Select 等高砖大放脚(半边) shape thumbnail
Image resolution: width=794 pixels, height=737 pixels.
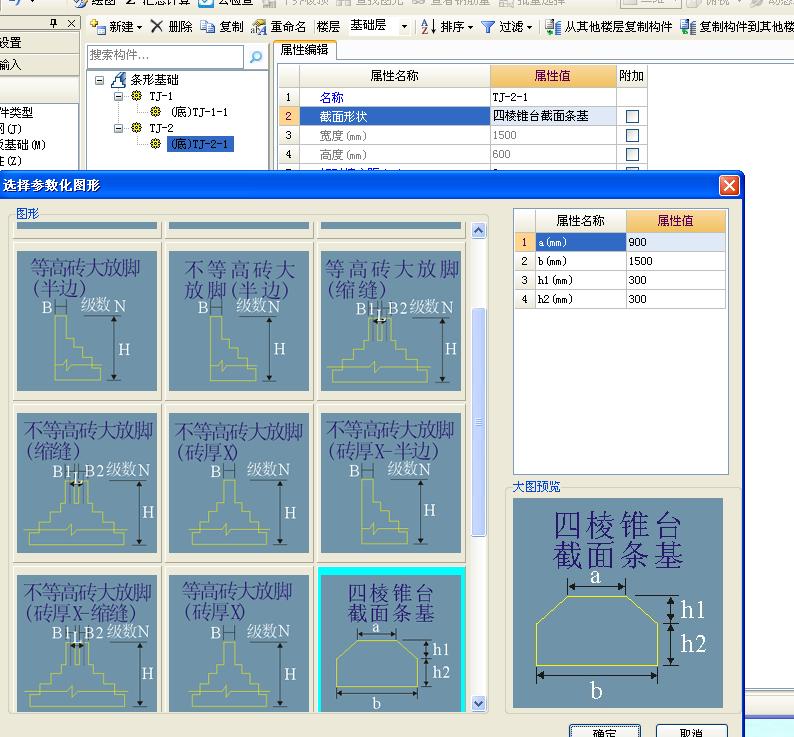87,321
